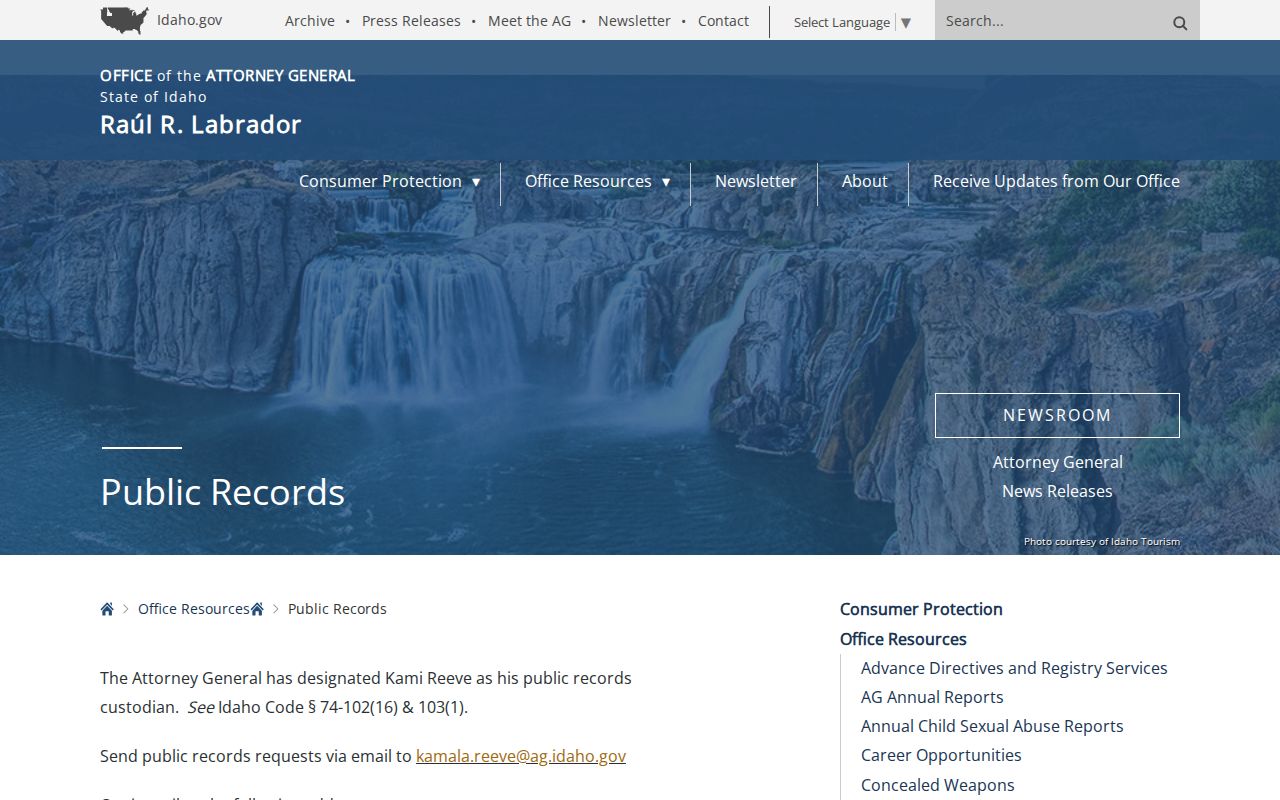
Task: Click Raúl R. Labrador site title
Action: click(x=200, y=124)
